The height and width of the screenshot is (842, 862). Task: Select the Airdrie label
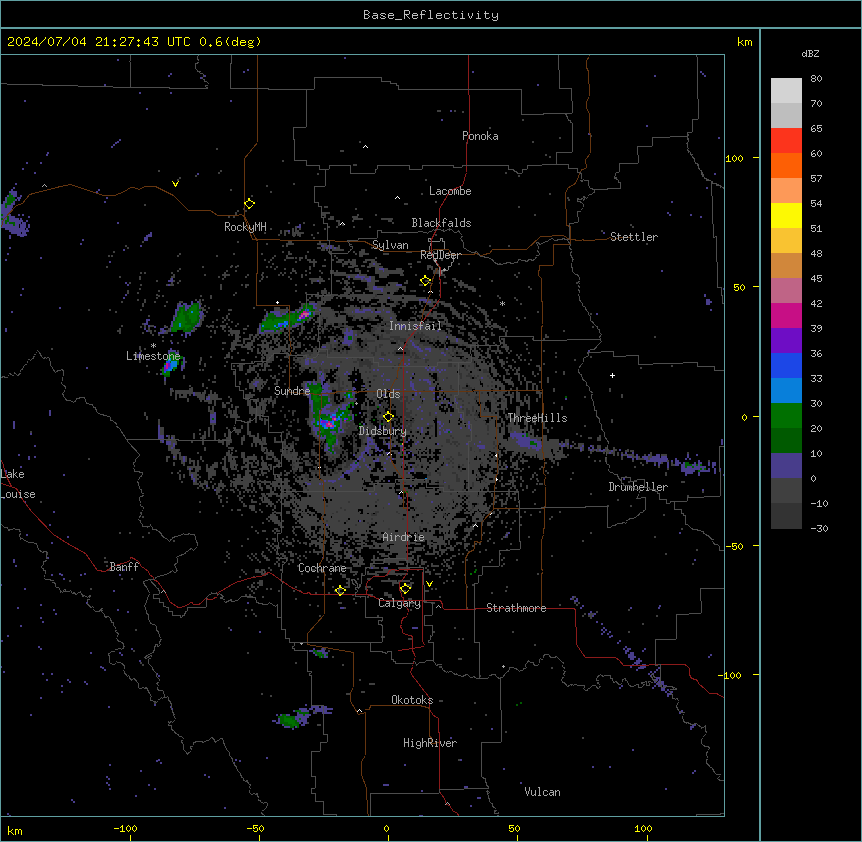[x=404, y=537]
